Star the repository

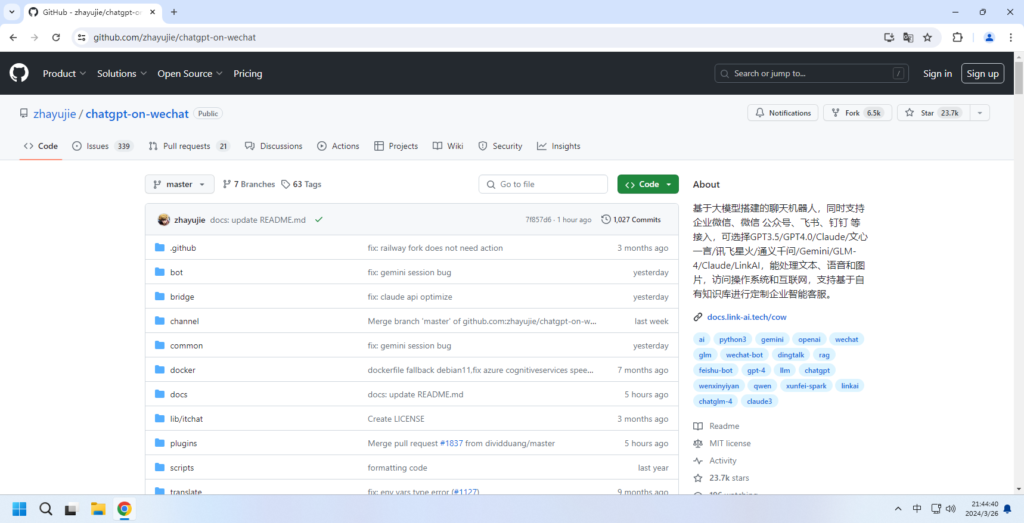click(934, 113)
